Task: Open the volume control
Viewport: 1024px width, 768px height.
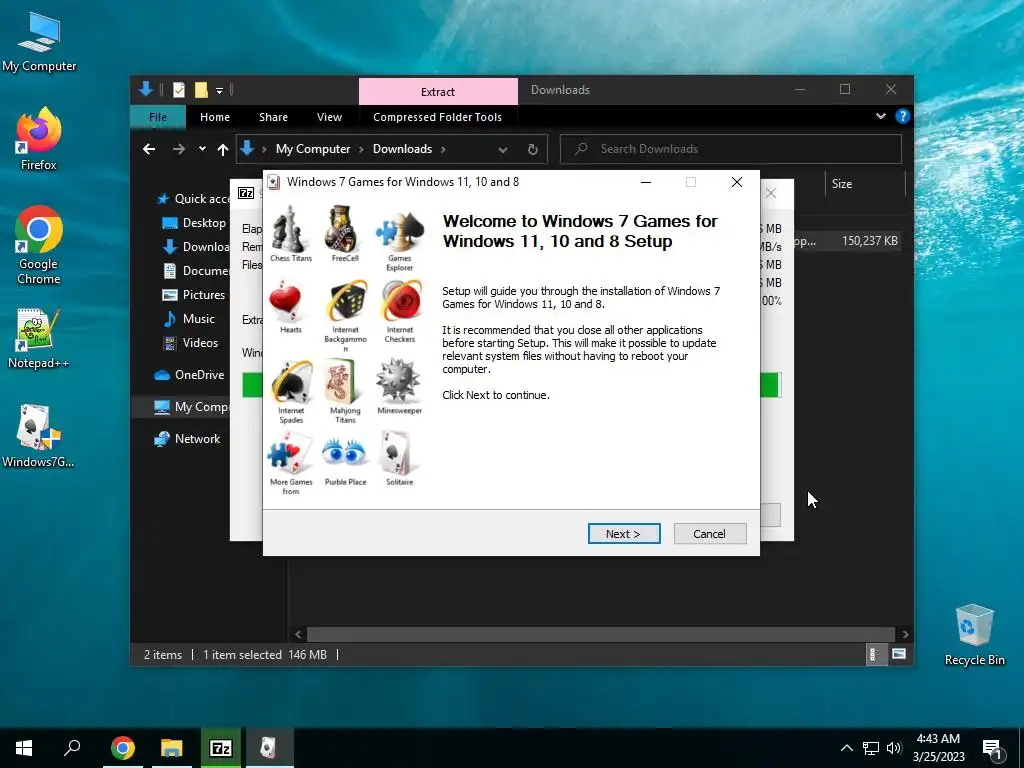Action: coord(894,748)
